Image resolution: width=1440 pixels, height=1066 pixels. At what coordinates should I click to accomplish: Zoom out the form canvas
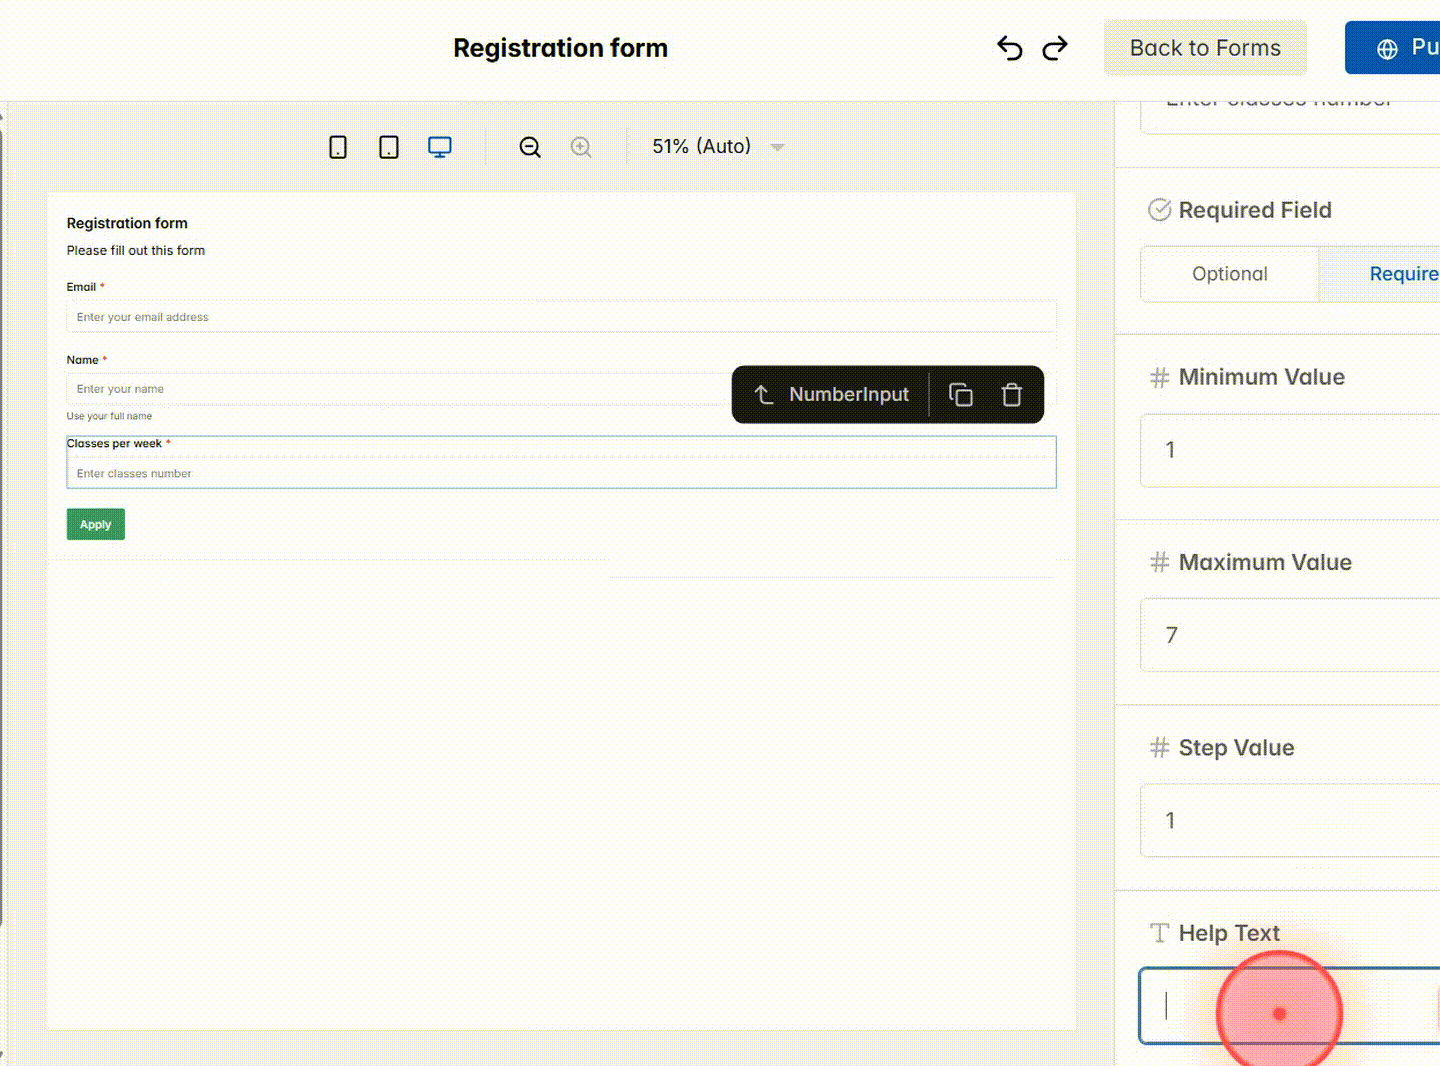tap(529, 146)
